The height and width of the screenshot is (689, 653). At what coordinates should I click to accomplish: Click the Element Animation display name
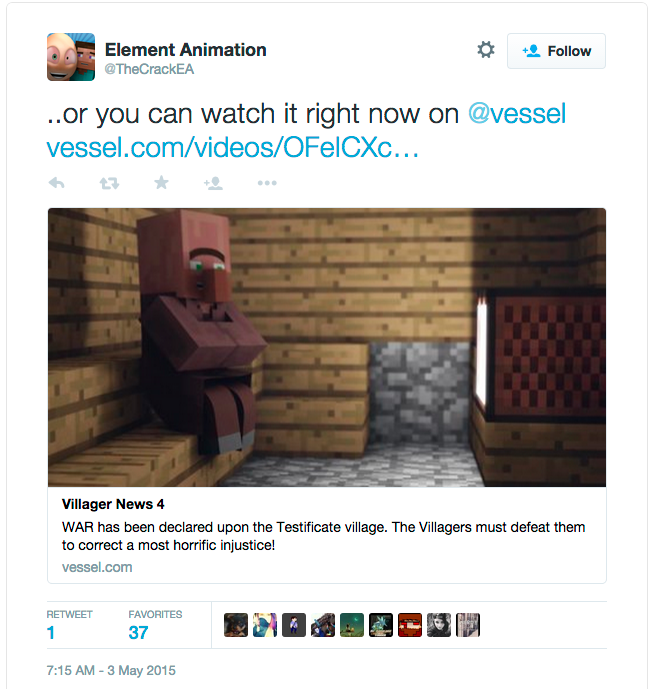tap(185, 50)
